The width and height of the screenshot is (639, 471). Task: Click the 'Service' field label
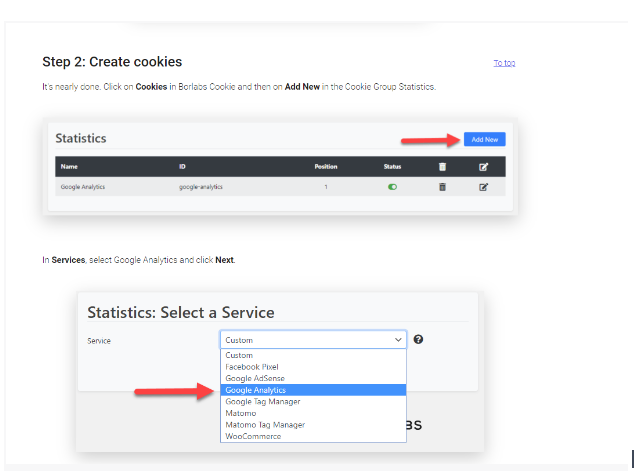pyautogui.click(x=99, y=341)
